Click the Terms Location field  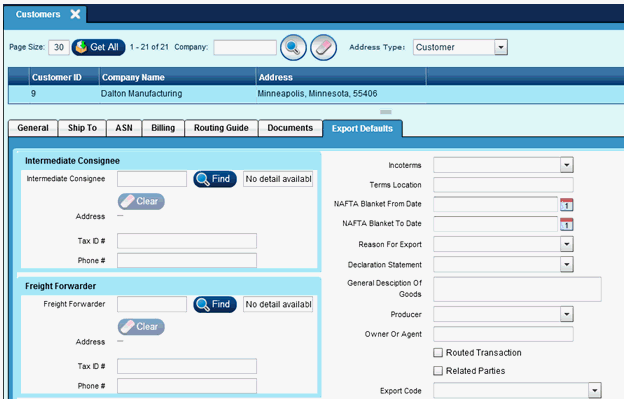point(503,185)
